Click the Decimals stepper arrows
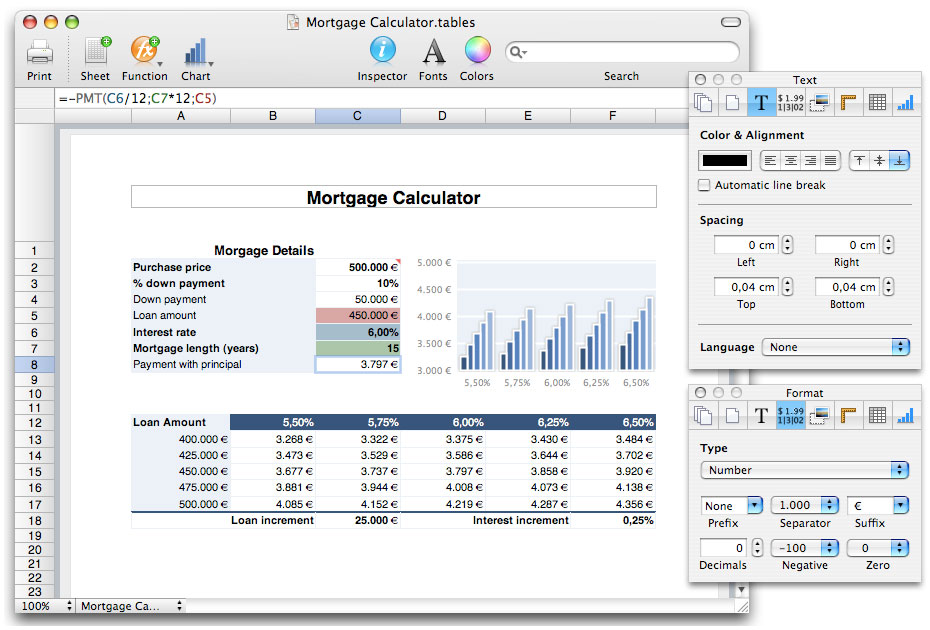Screen dimensions: 930x630 coord(757,547)
